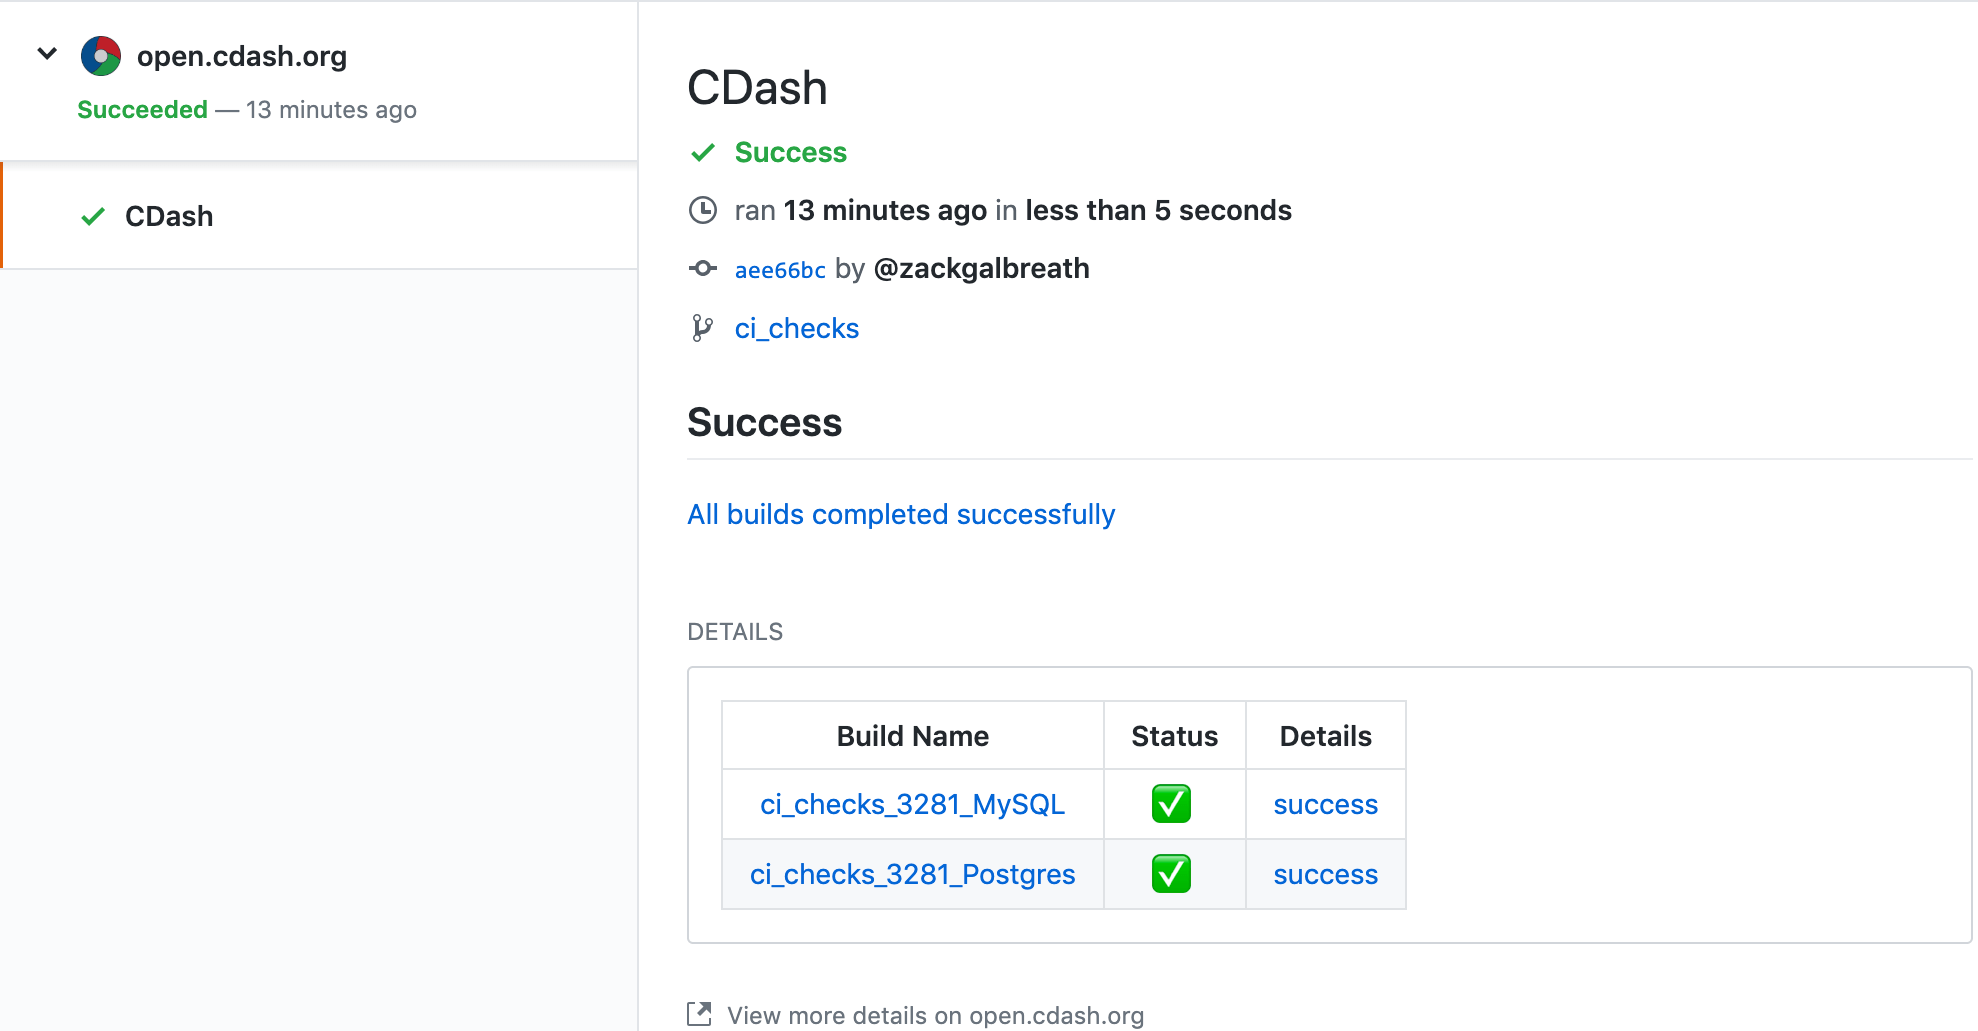The height and width of the screenshot is (1031, 1978).
Task: Click the status checkbox for ci_checks_3281_Postgres
Action: pyautogui.click(x=1173, y=873)
